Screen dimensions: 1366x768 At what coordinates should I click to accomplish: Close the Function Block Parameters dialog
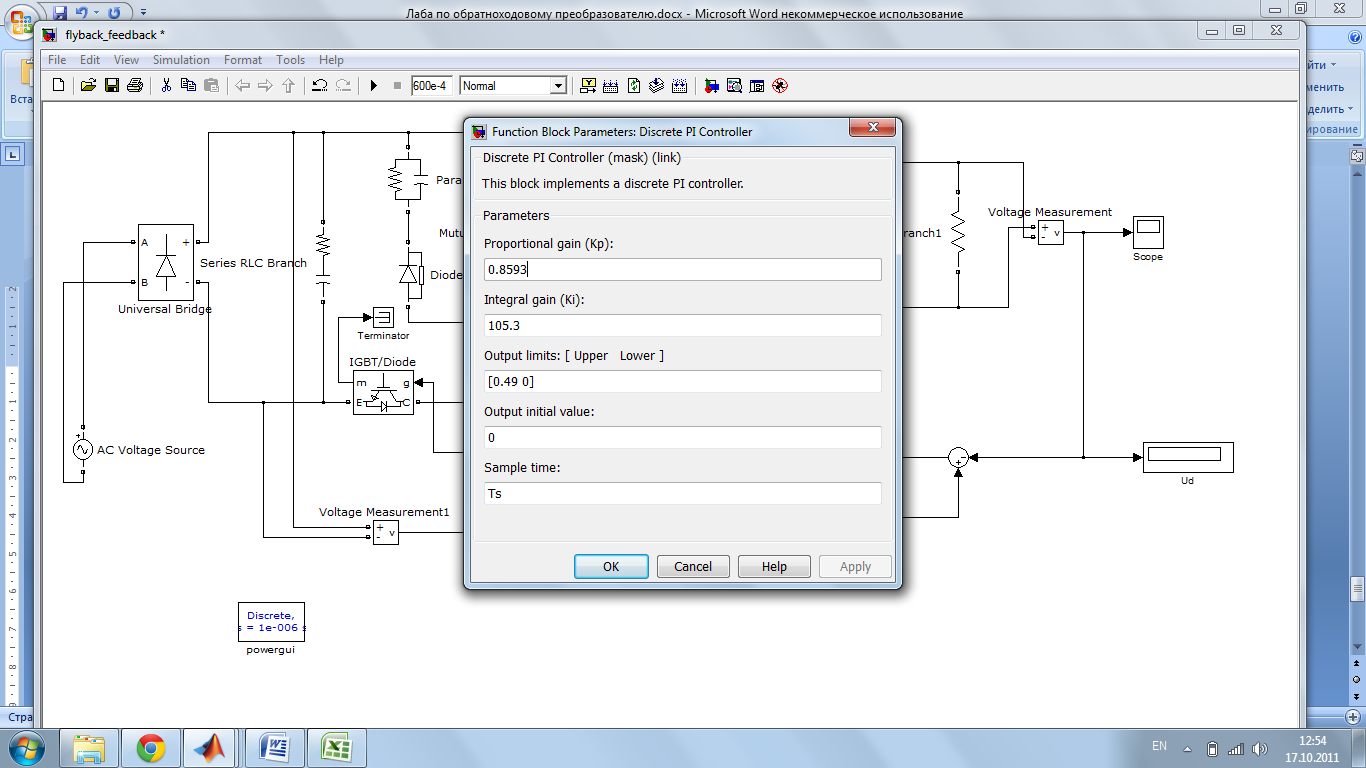click(x=872, y=128)
